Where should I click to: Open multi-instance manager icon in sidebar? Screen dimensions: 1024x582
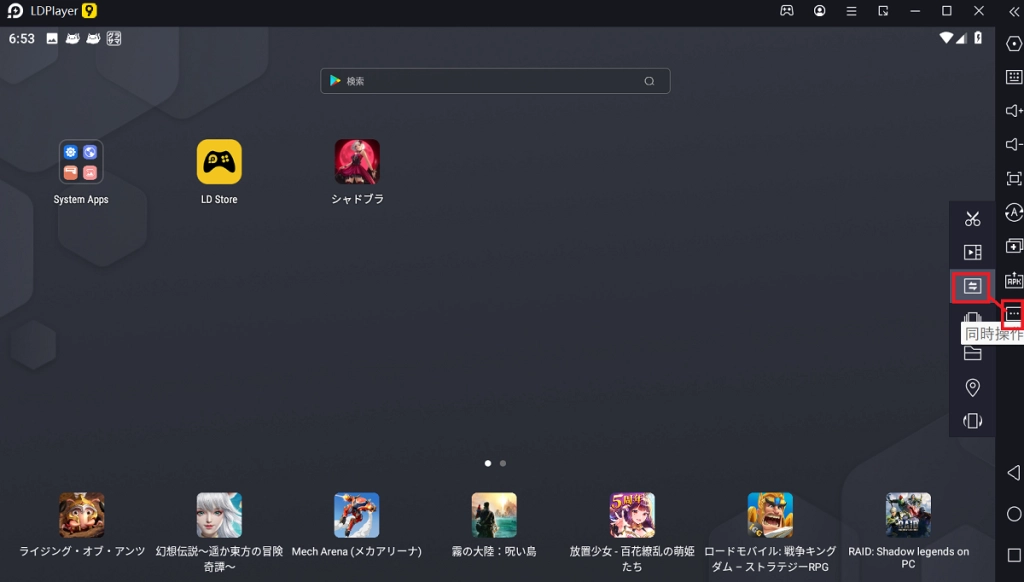[1014, 246]
